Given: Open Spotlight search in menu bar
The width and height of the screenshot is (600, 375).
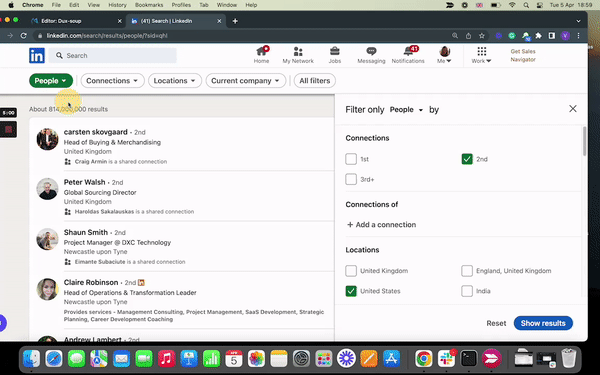Looking at the screenshot, I should (526, 5).
